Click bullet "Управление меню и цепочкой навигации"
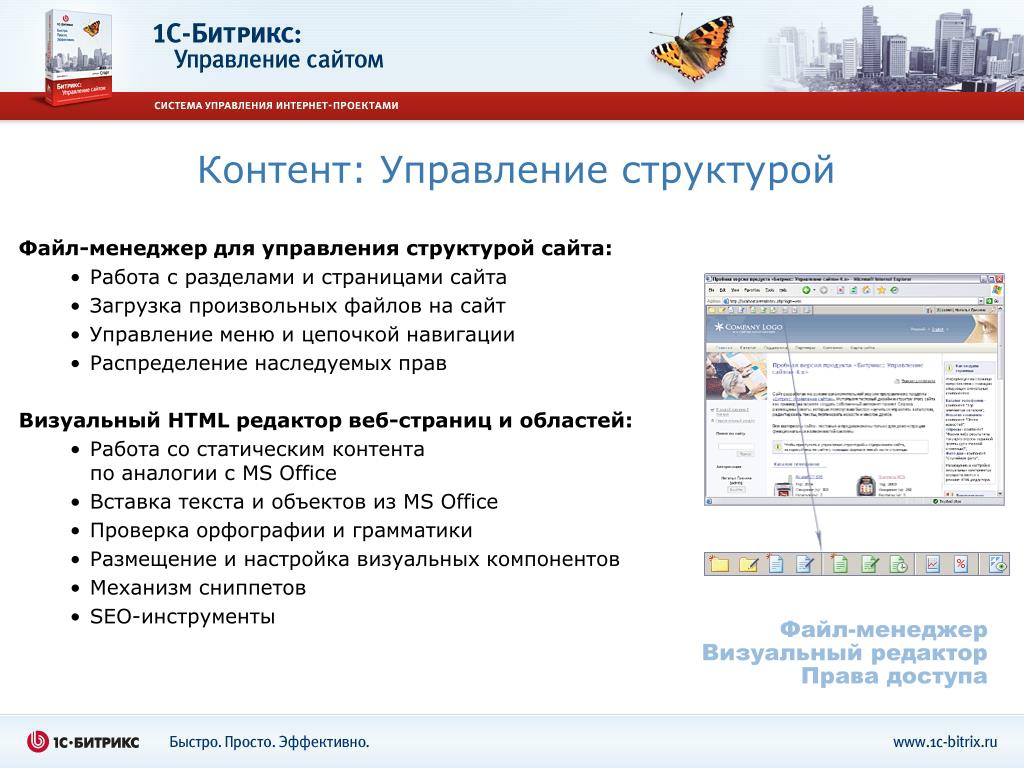This screenshot has height=768, width=1024. click(302, 335)
